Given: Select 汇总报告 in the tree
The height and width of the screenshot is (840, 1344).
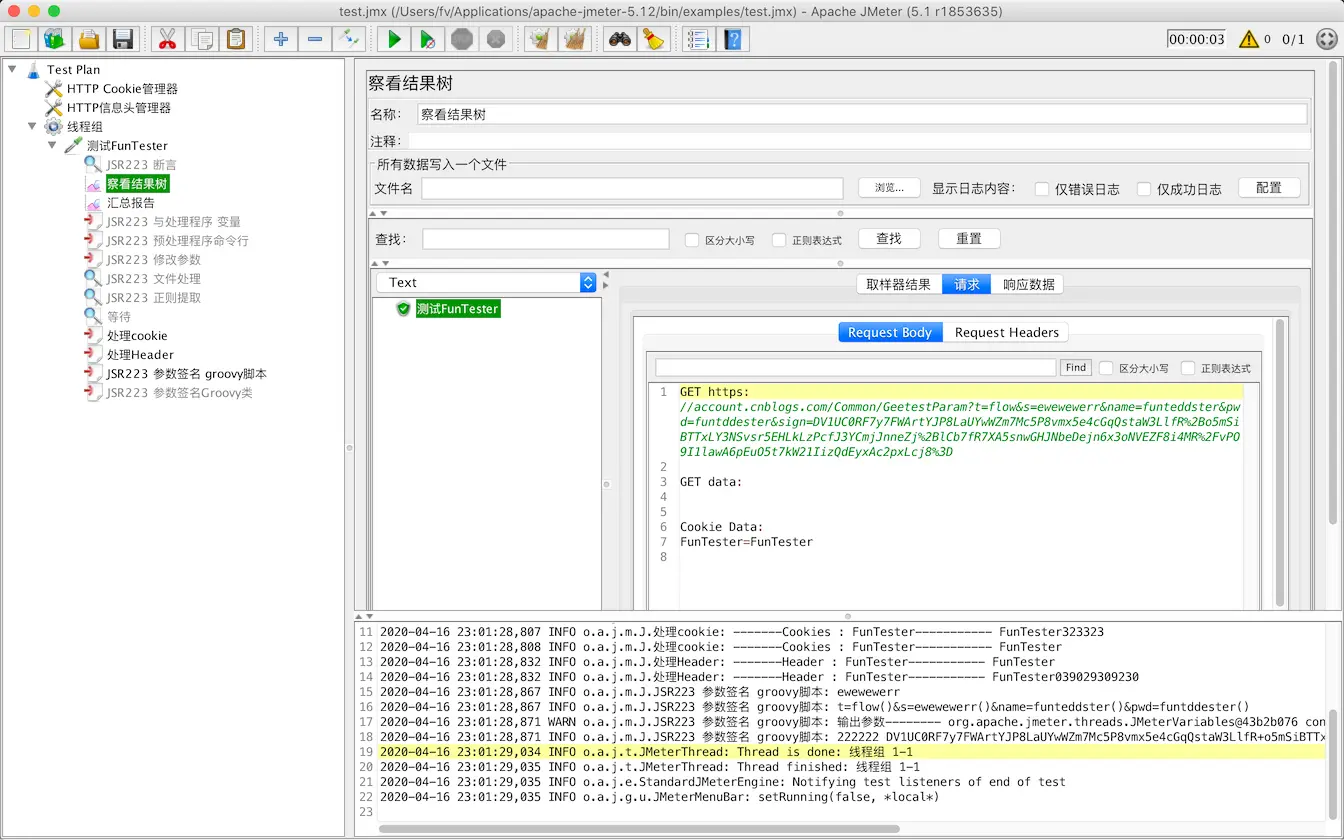Looking at the screenshot, I should click(131, 203).
